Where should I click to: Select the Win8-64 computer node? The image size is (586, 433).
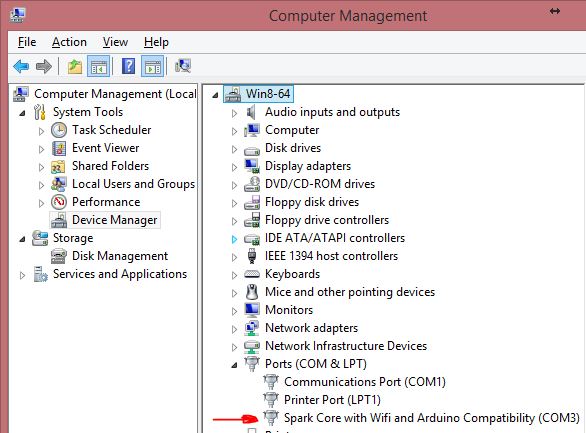[x=268, y=93]
